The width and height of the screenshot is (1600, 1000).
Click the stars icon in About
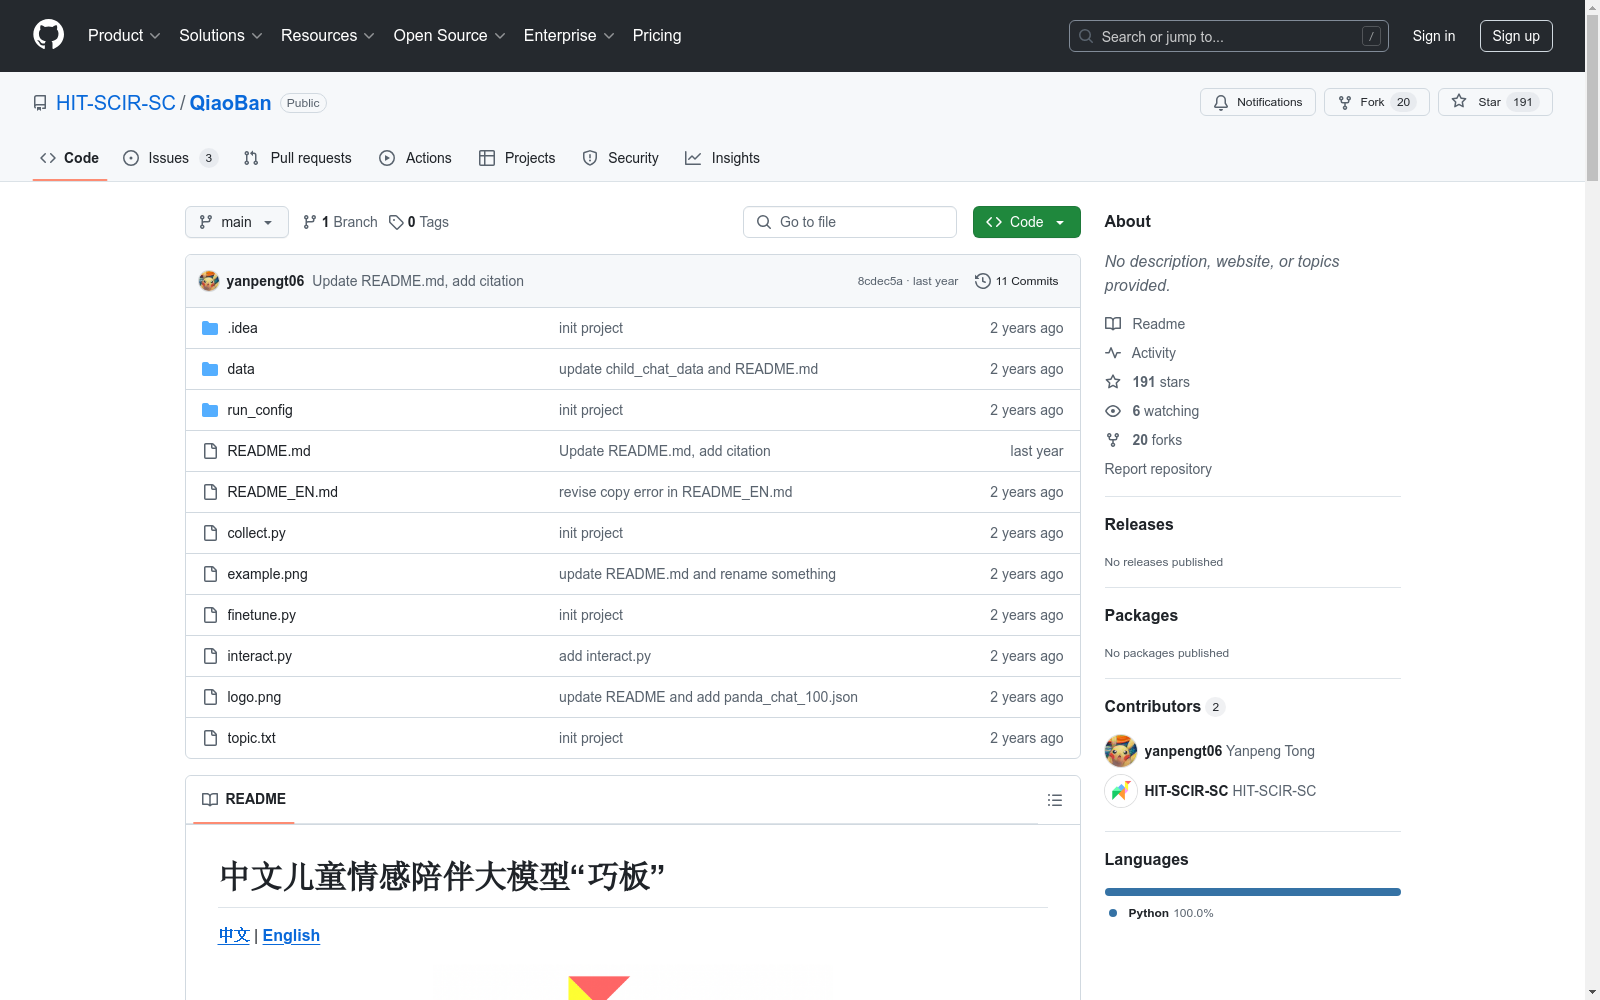pyautogui.click(x=1113, y=382)
